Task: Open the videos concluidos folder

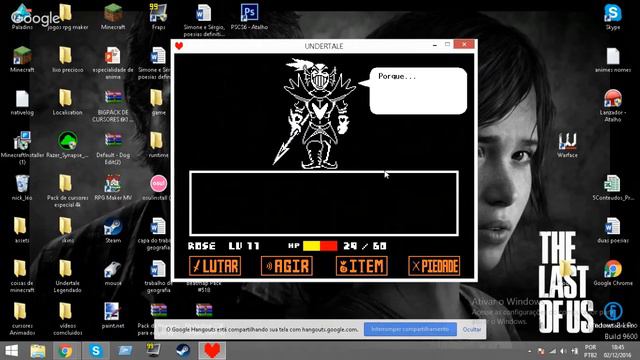Action: click(67, 319)
